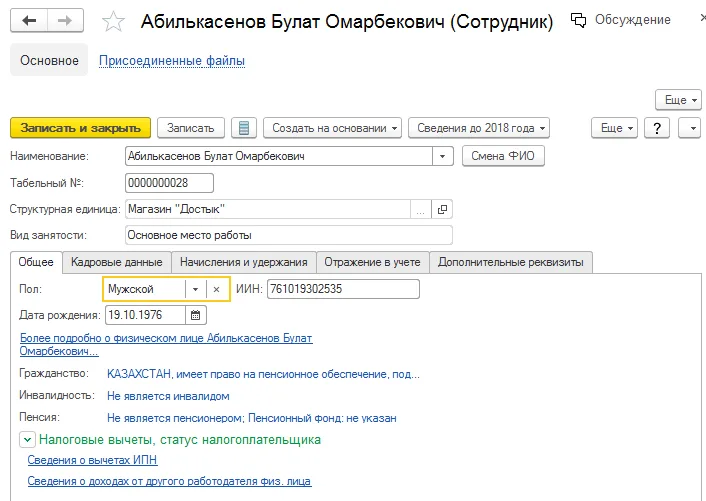The width and height of the screenshot is (706, 501).
Task: Switch to the Кадровые данные tab
Action: [x=117, y=262]
